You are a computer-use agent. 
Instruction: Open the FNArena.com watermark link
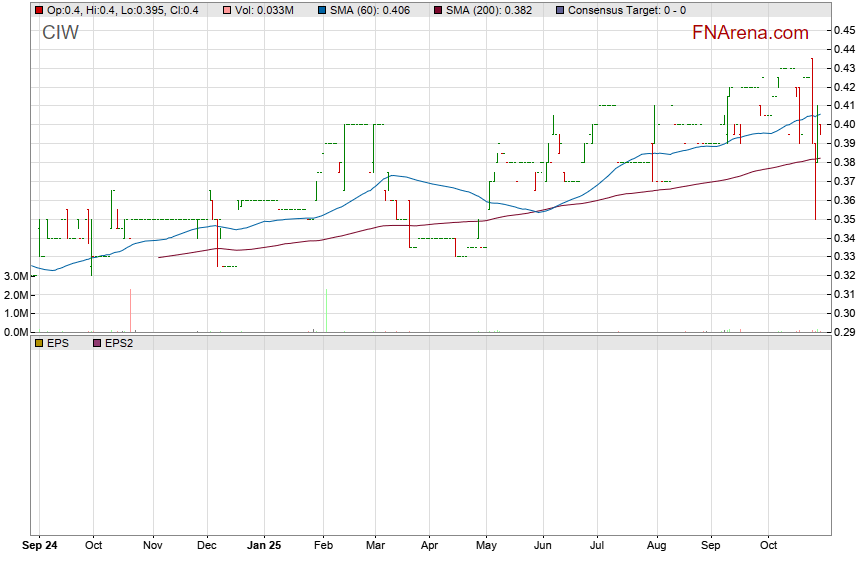pyautogui.click(x=750, y=33)
